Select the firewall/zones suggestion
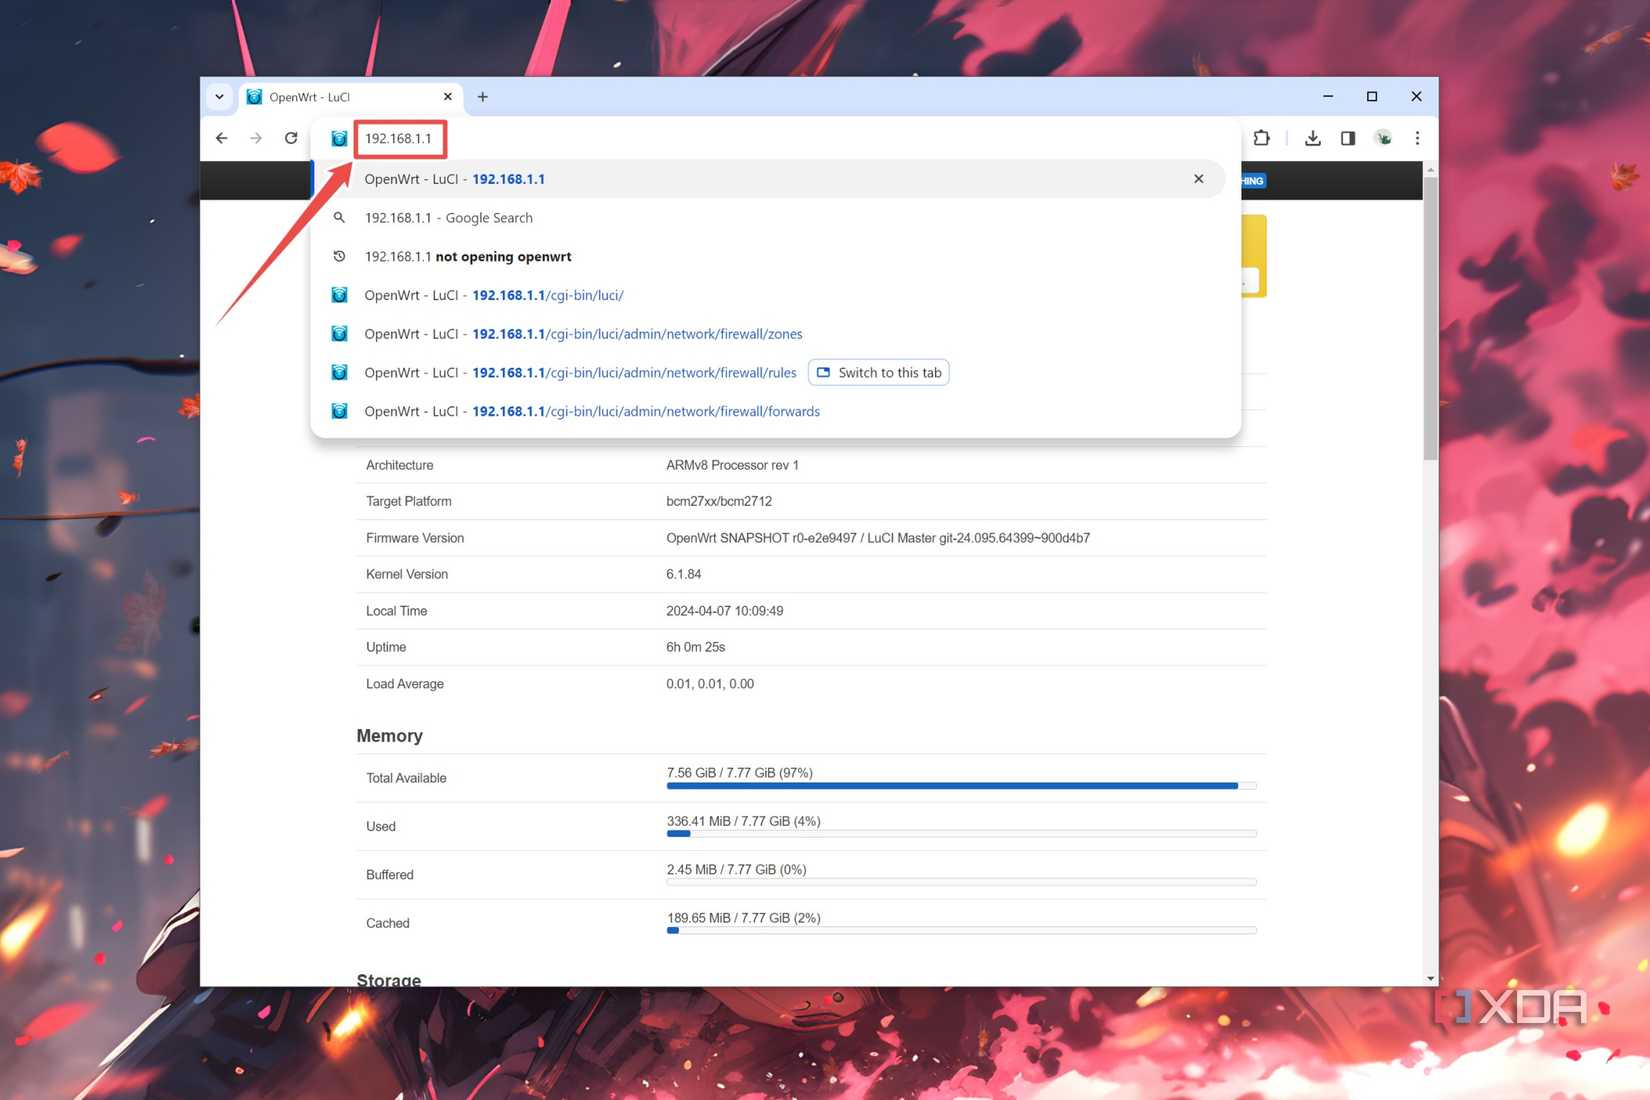The image size is (1650, 1100). pyautogui.click(x=769, y=334)
